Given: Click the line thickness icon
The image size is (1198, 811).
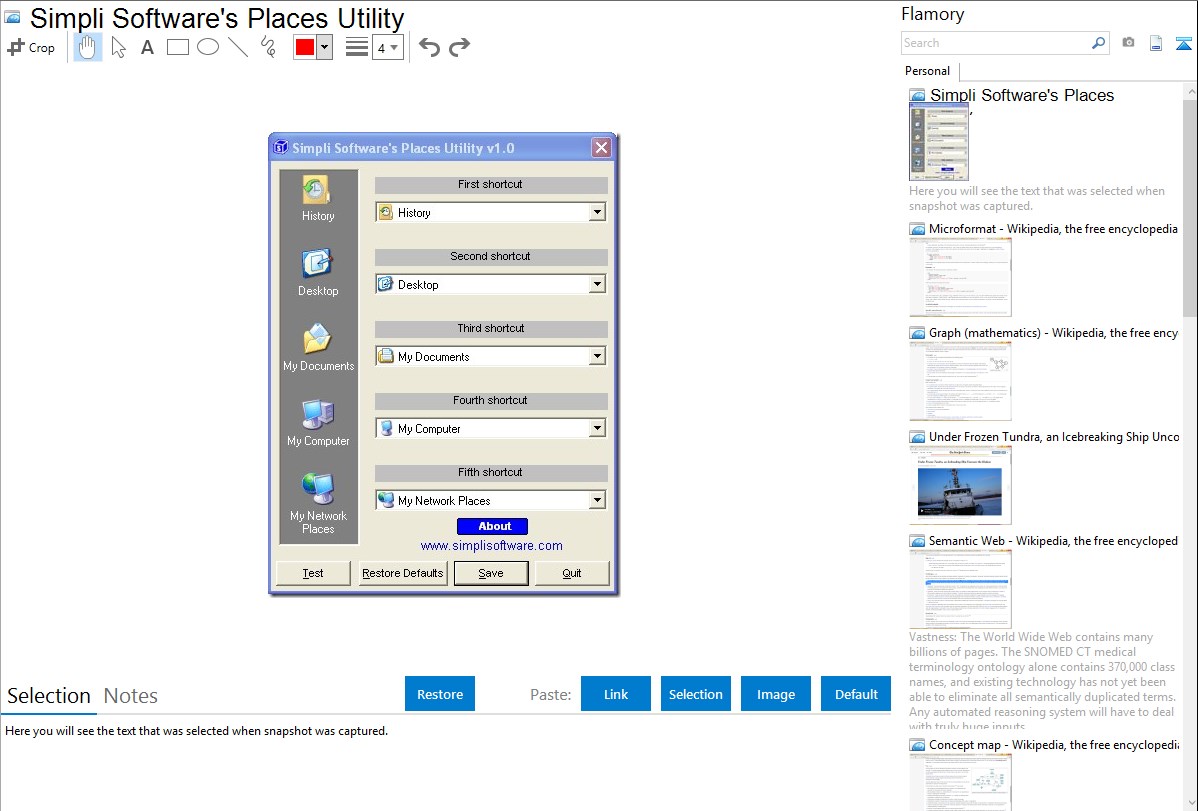Looking at the screenshot, I should [356, 47].
